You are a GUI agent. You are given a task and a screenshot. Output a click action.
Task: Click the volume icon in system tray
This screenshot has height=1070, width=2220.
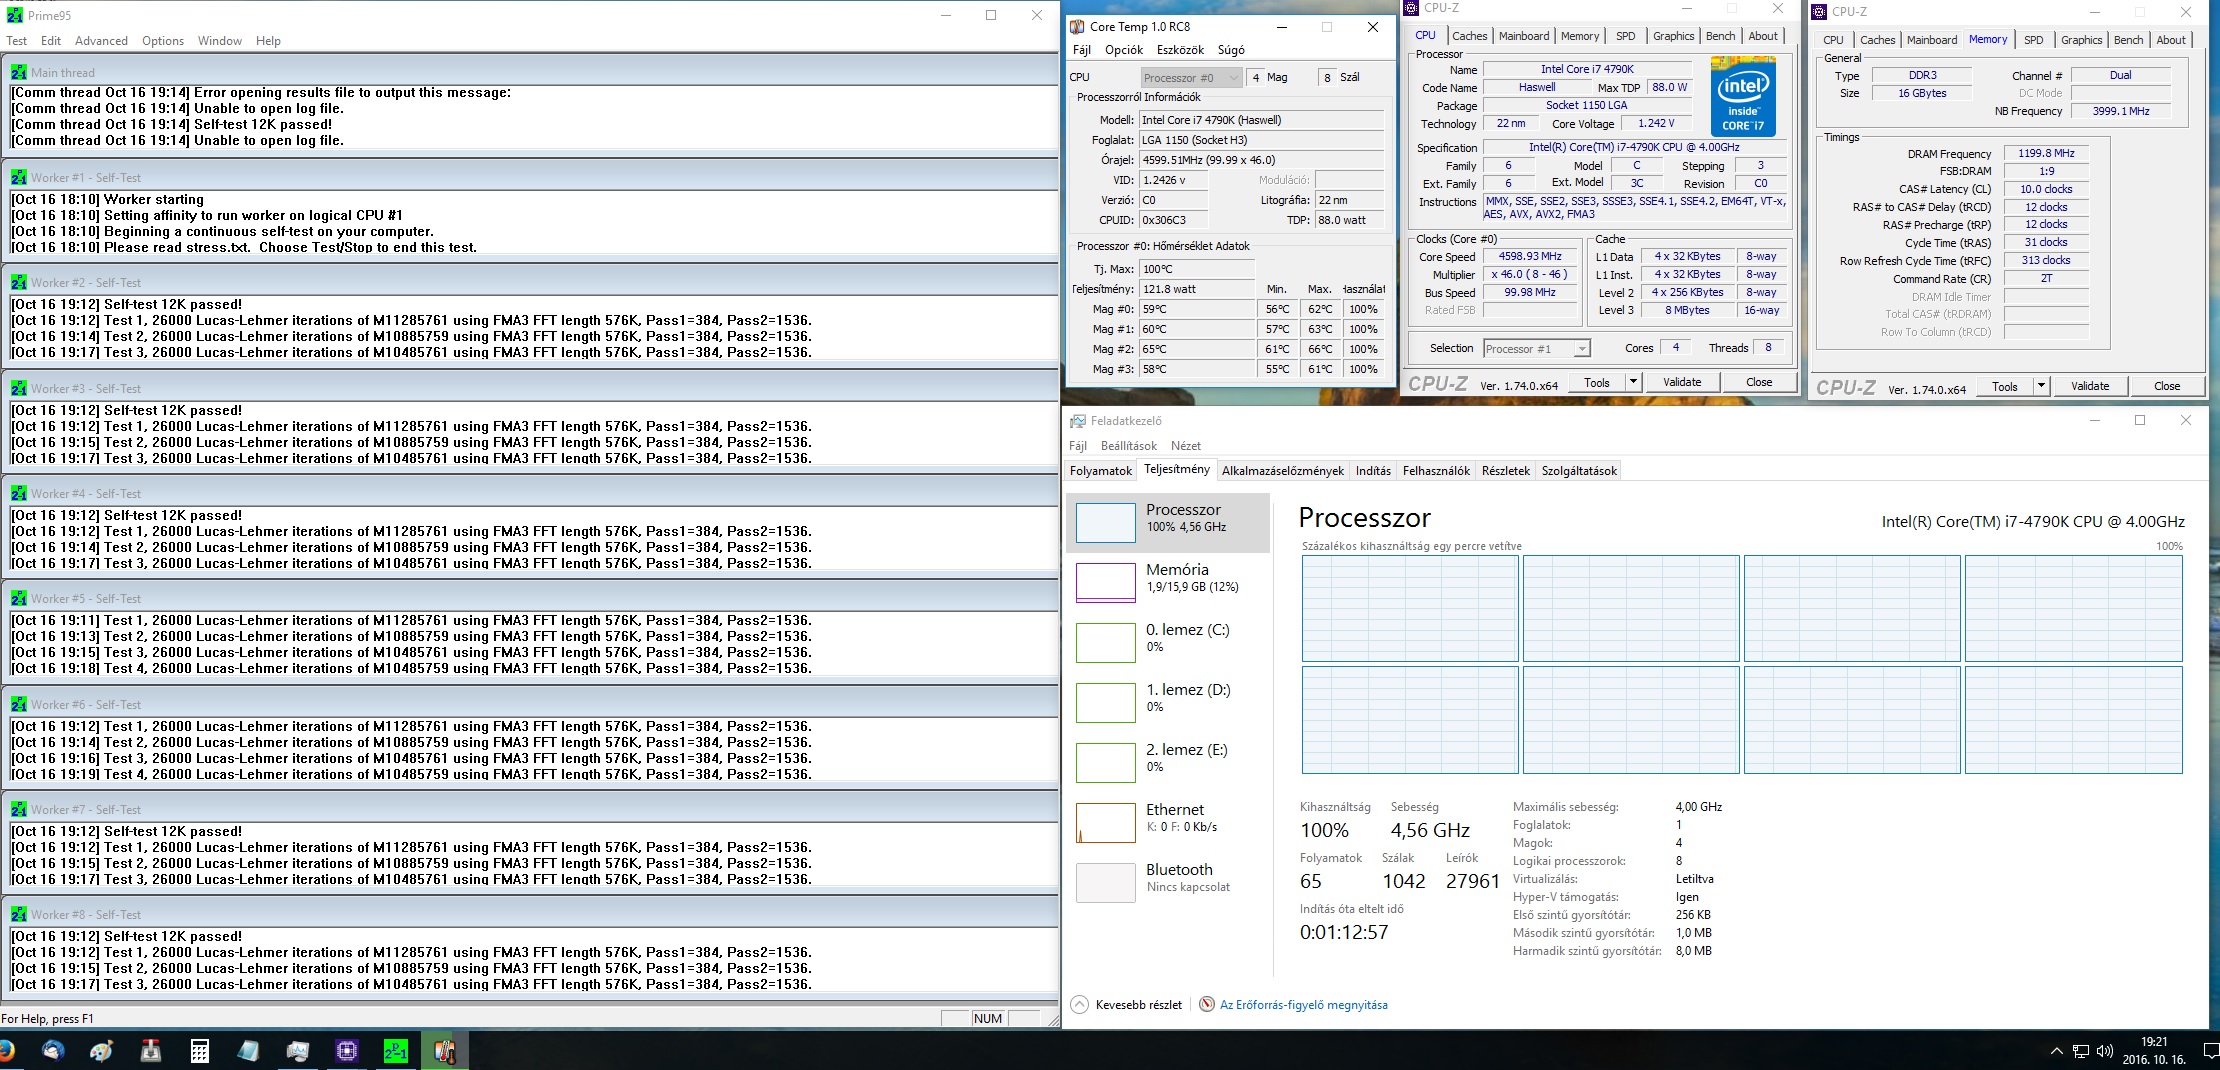(2104, 1051)
